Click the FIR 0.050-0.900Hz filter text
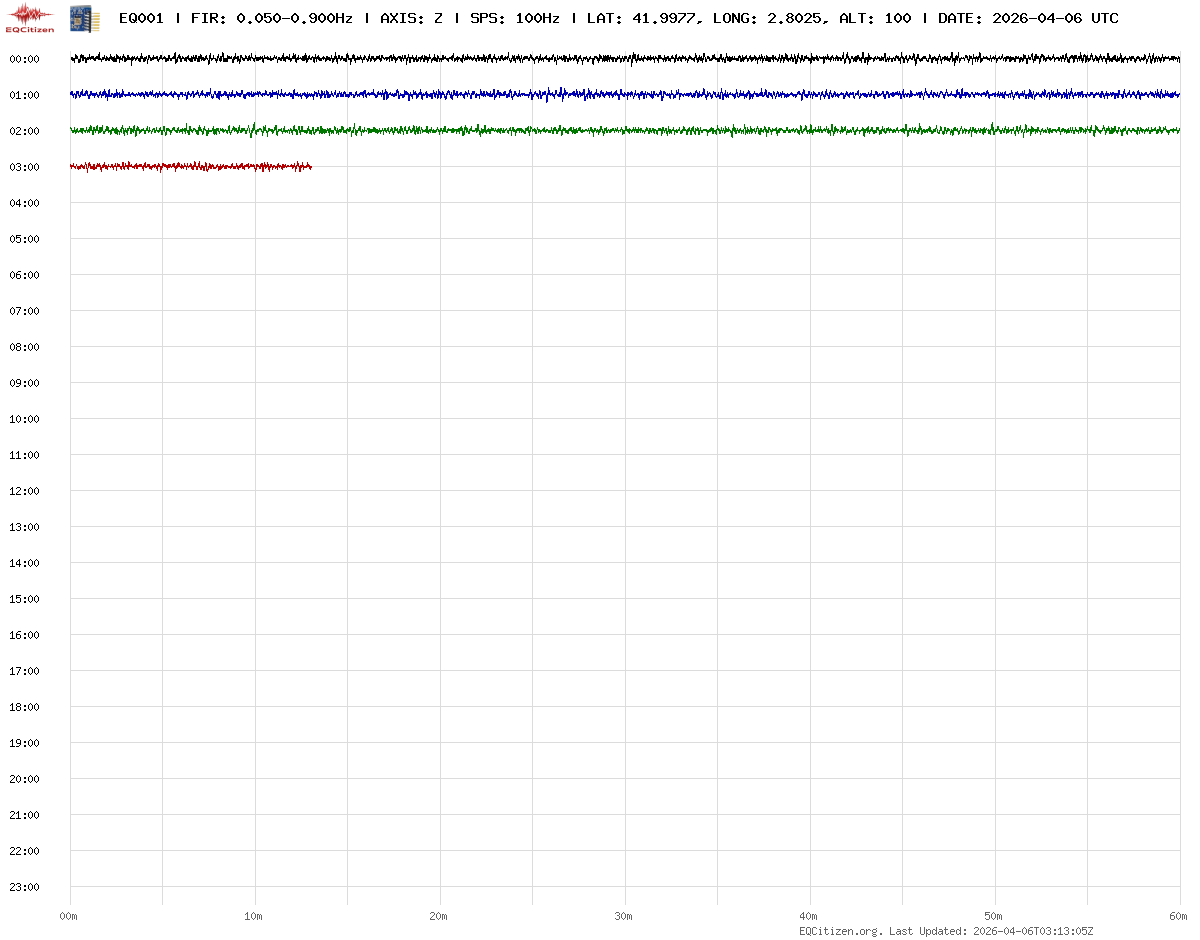The height and width of the screenshot is (940, 1200). 271,18
